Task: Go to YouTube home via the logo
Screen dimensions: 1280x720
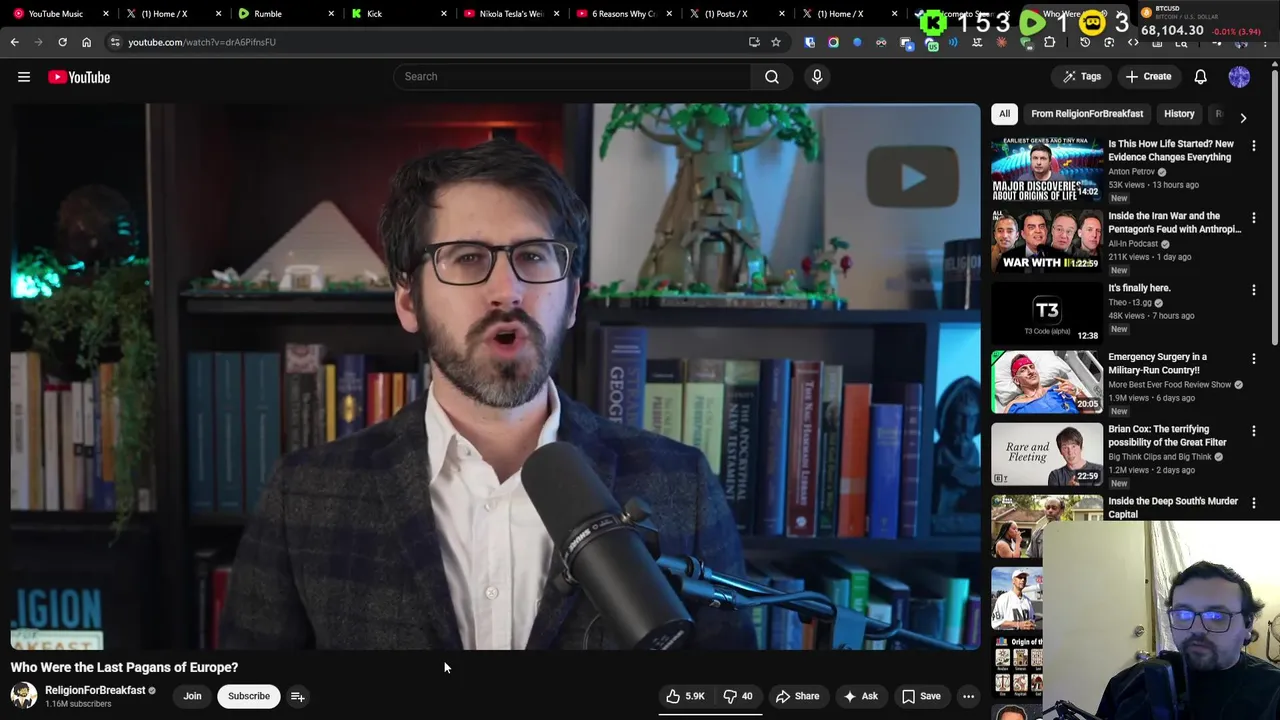Action: (x=79, y=77)
